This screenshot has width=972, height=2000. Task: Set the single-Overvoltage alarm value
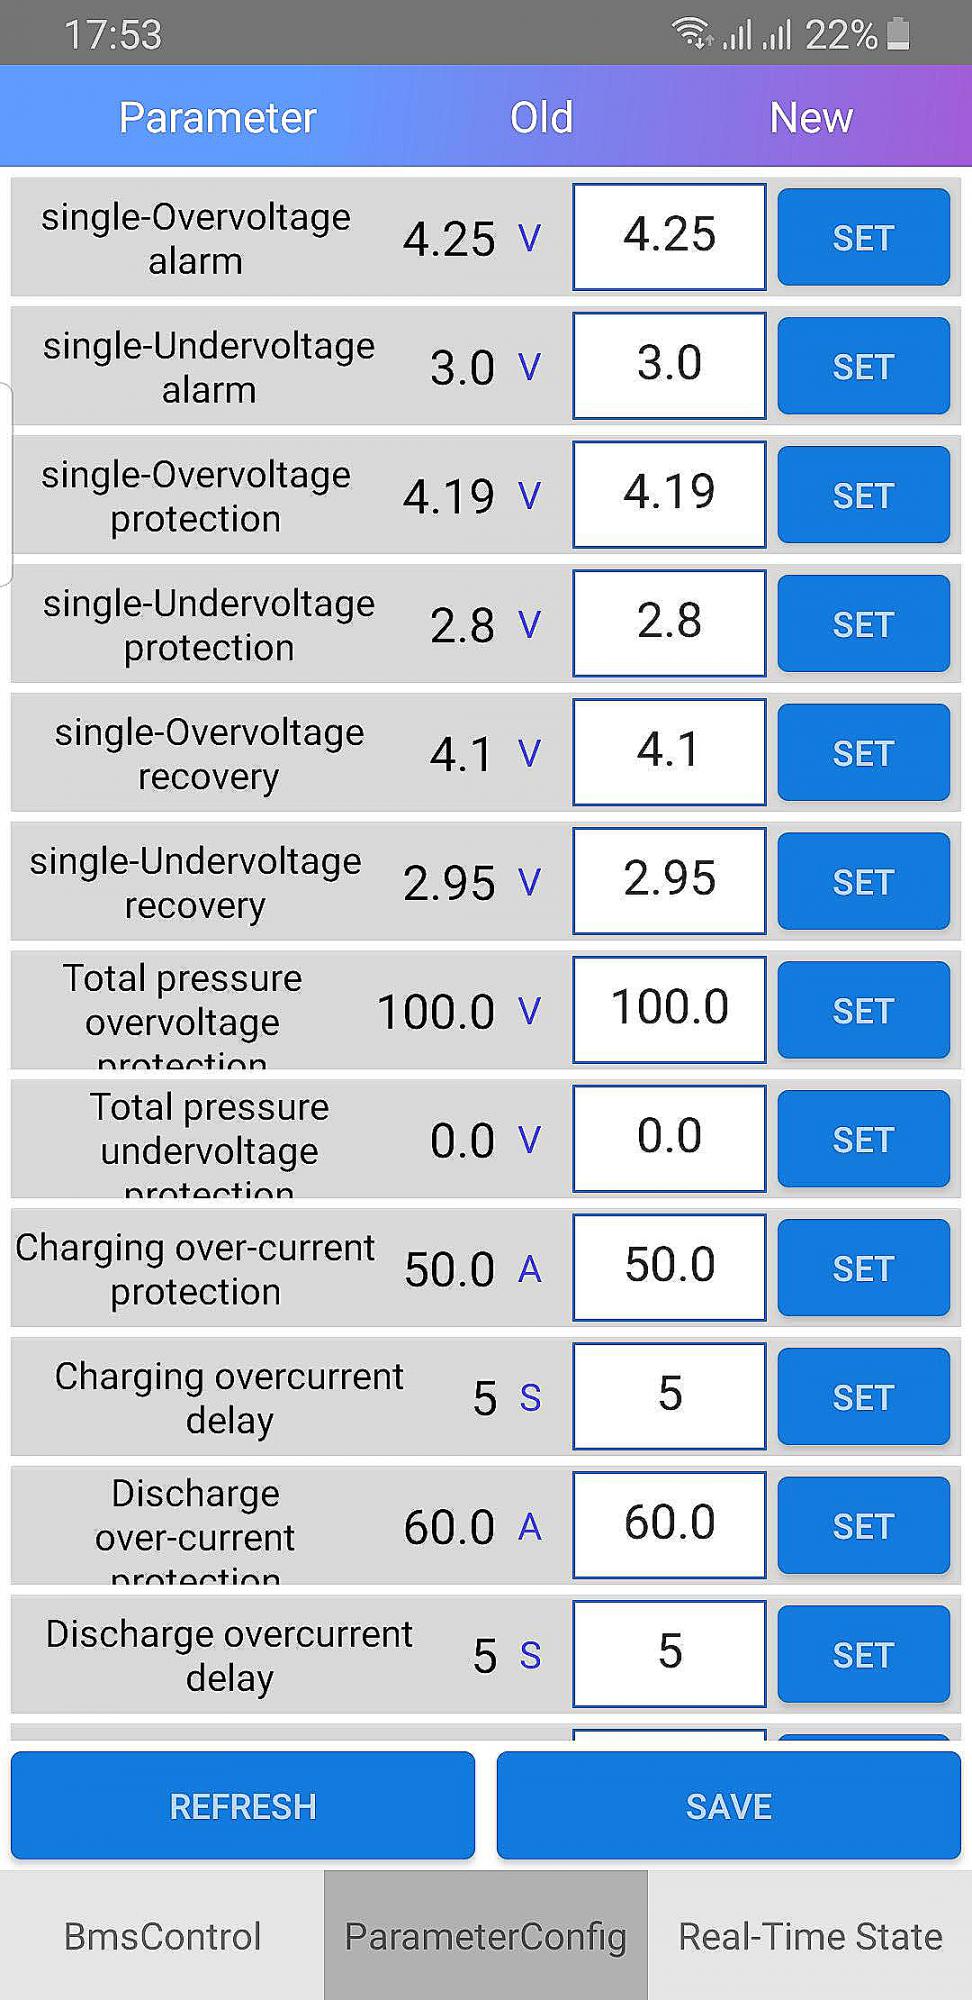(x=863, y=238)
